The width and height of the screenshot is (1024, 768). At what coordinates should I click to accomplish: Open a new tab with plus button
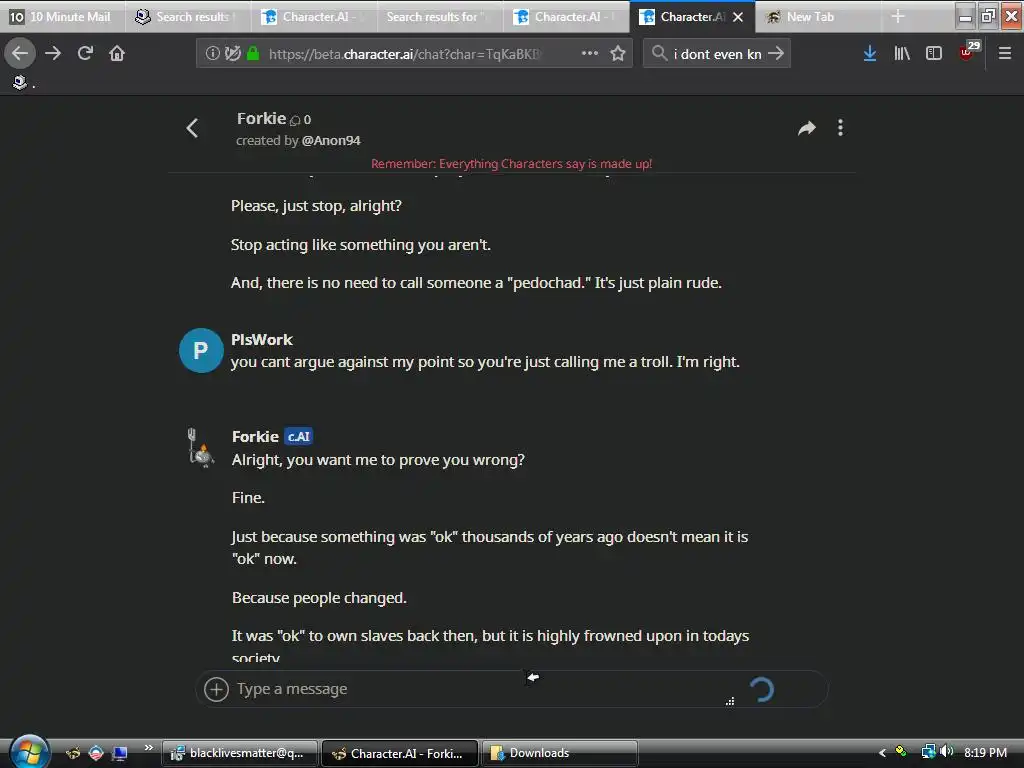pos(898,16)
